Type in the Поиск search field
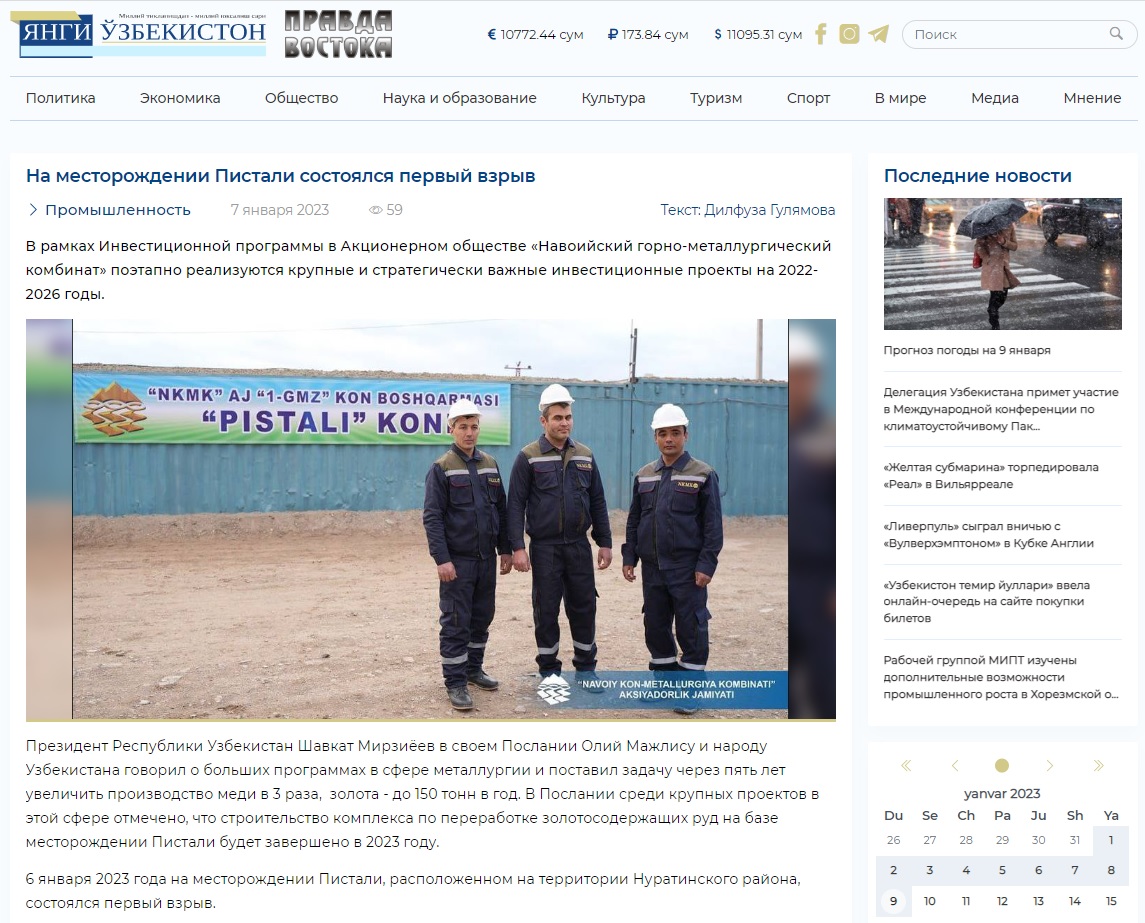 pyautogui.click(x=1005, y=34)
